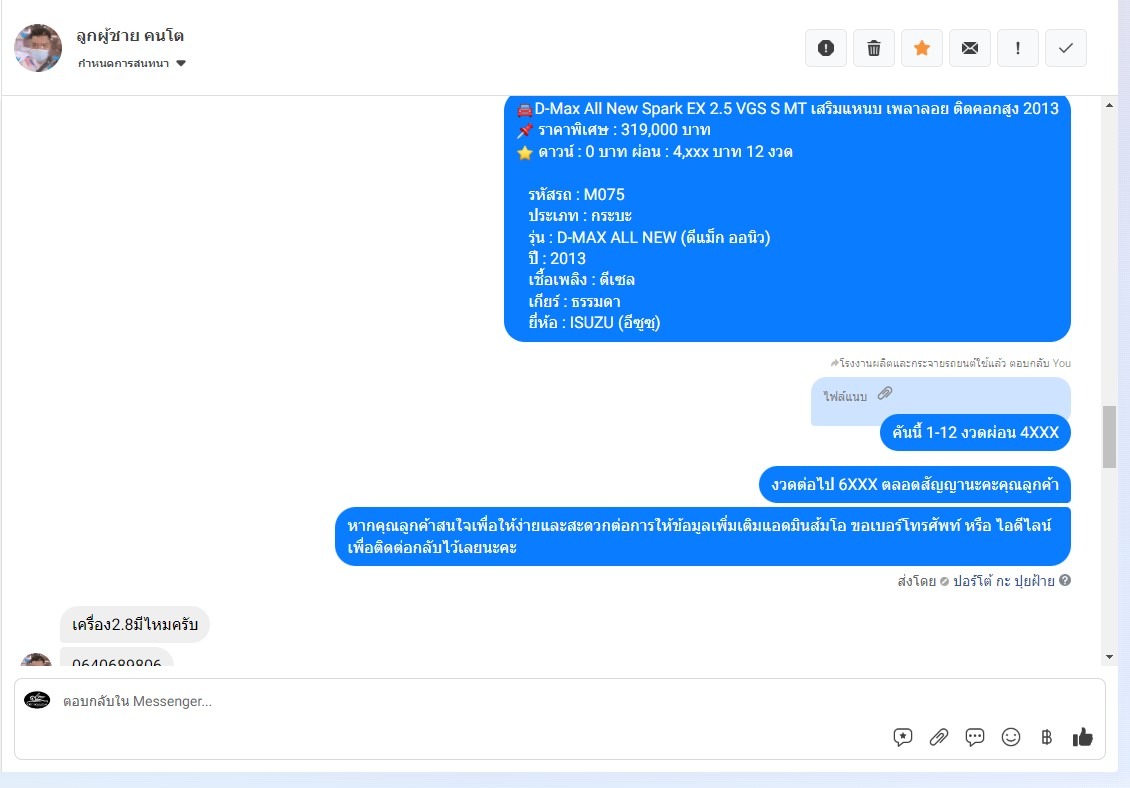Click the chat scrollbar down arrow
The height and width of the screenshot is (788, 1130).
coord(1109,657)
